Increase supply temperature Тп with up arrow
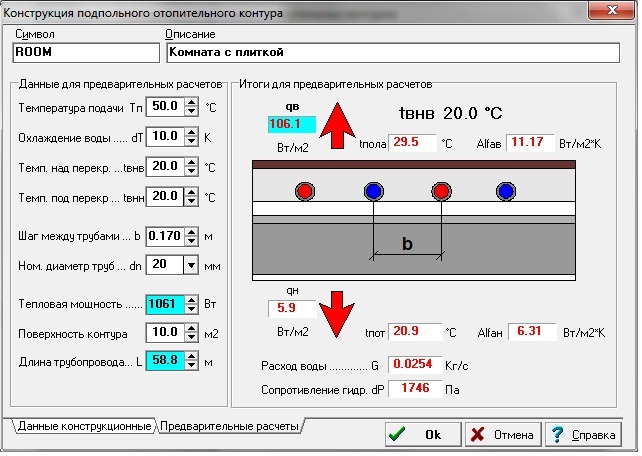 tap(191, 102)
